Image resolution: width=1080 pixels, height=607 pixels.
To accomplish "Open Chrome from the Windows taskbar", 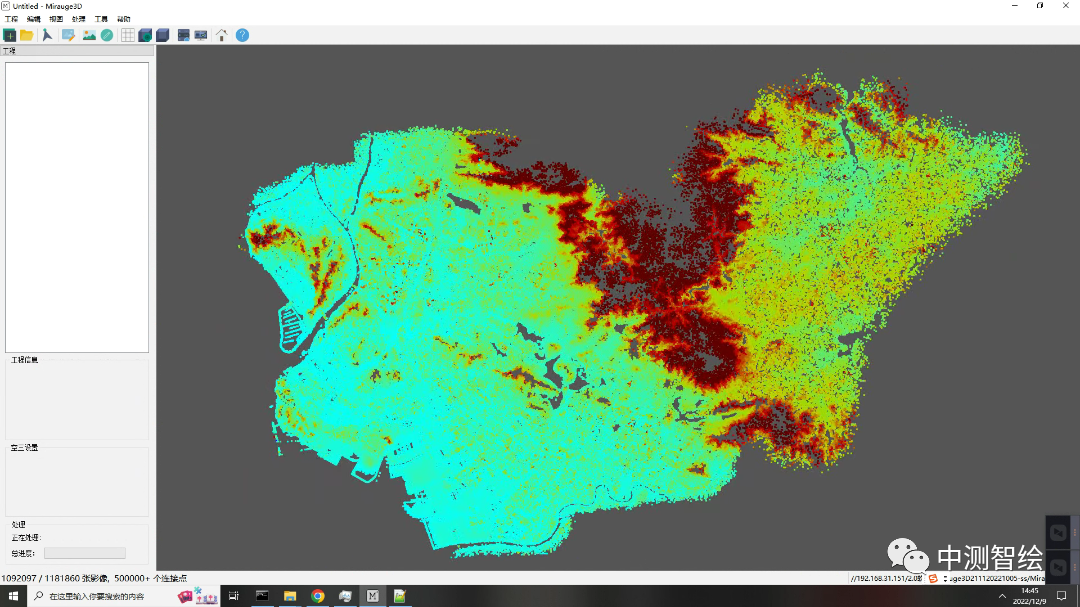I will click(x=318, y=596).
